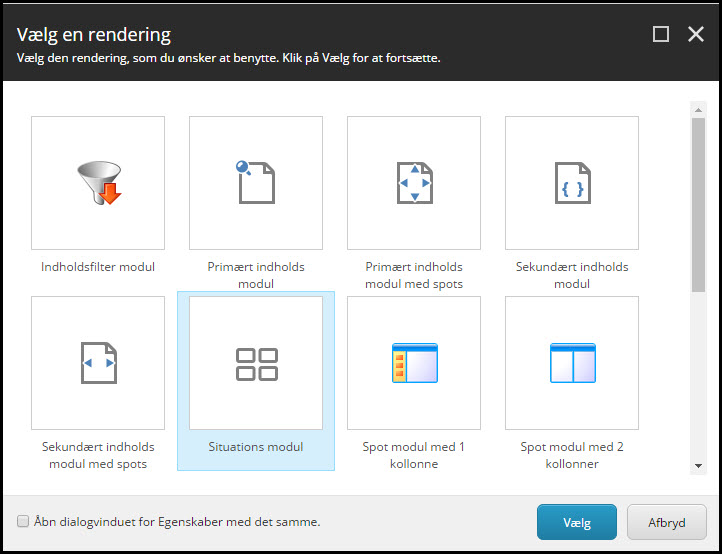
Task: Click the Vælg button
Action: coord(577,522)
